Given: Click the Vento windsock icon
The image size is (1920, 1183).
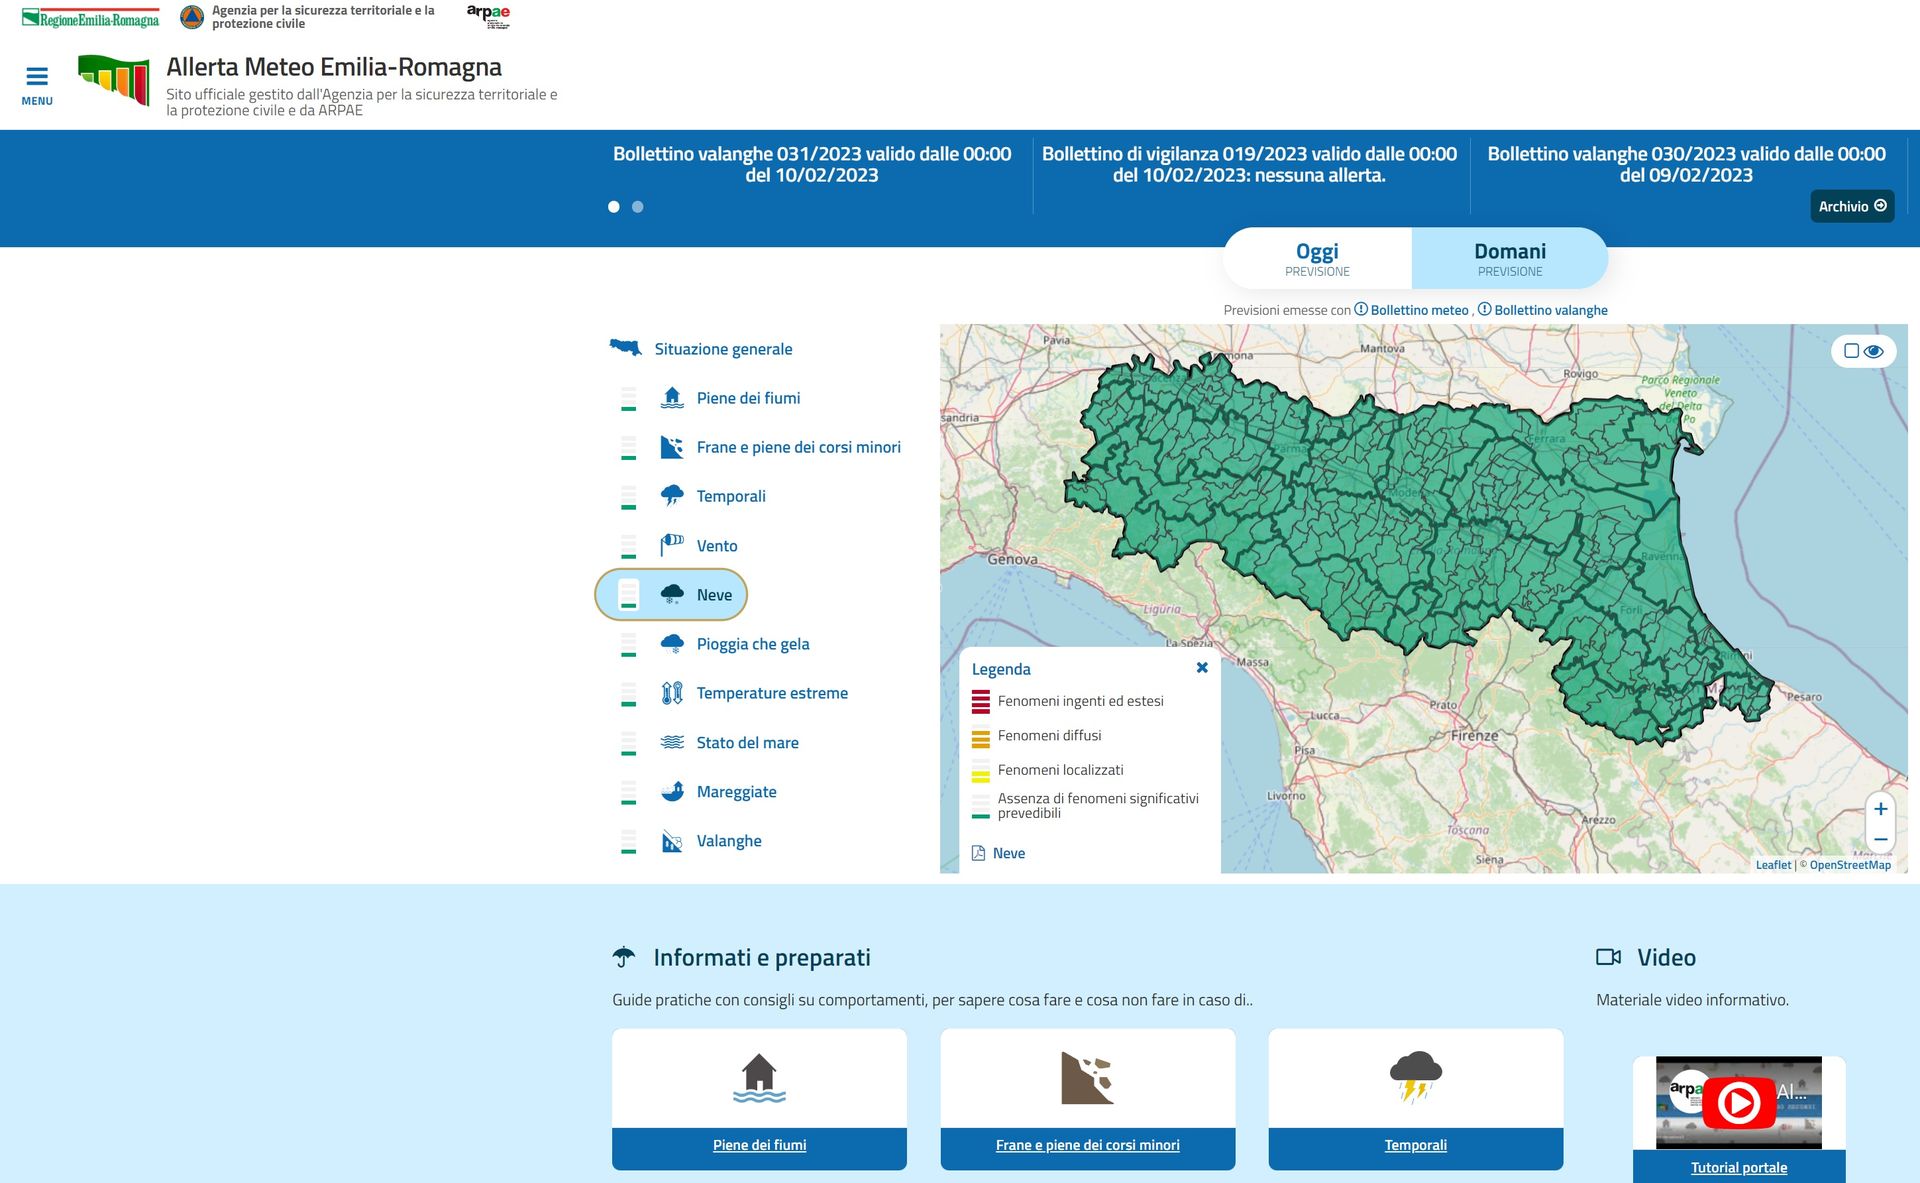Looking at the screenshot, I should 672,545.
